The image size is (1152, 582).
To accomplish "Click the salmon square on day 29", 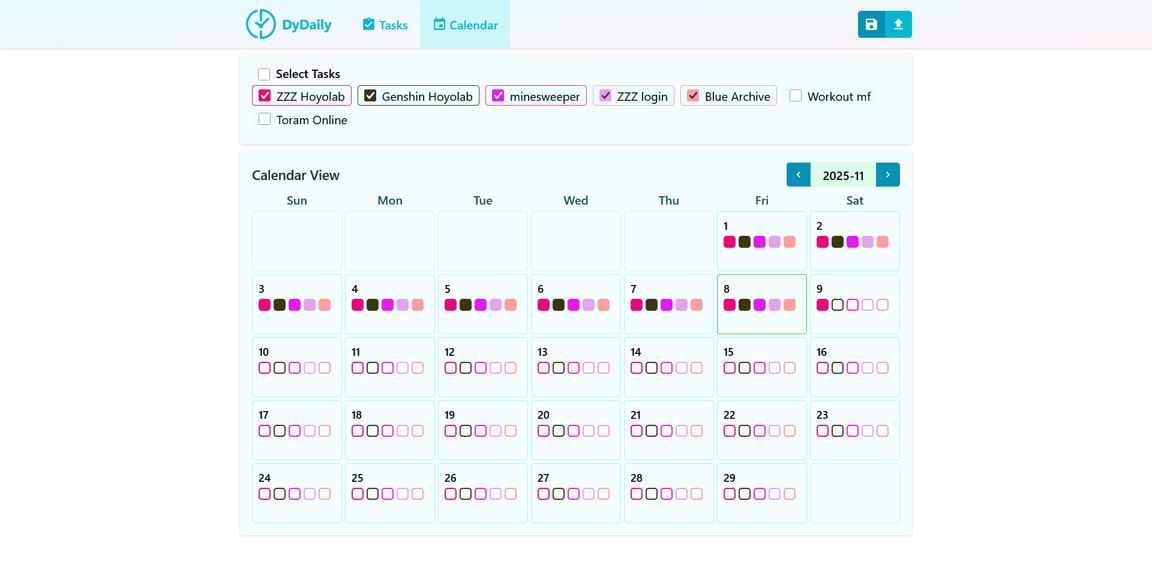I will [790, 494].
